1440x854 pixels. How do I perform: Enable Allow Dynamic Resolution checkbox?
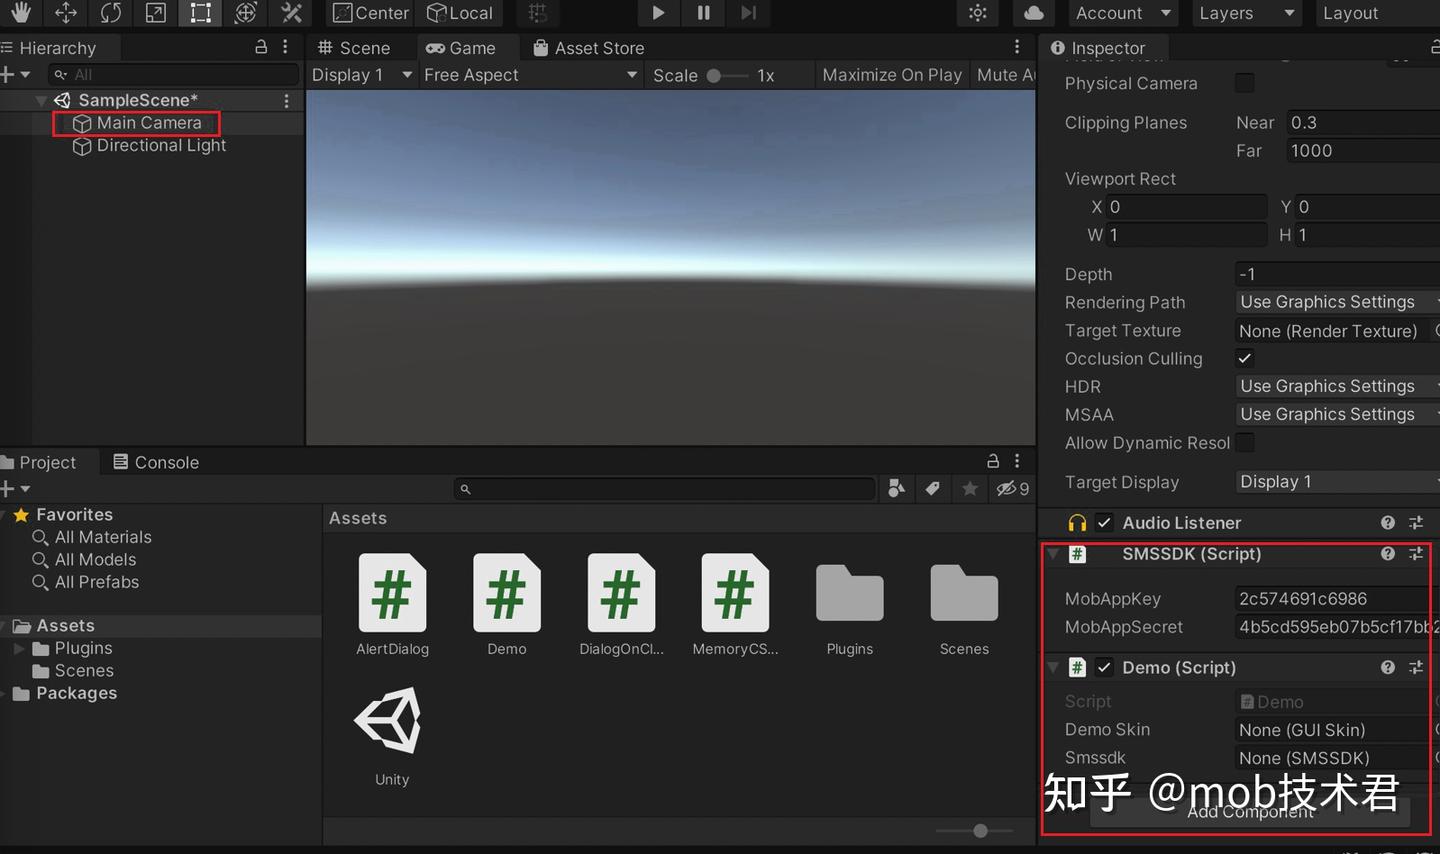[x=1245, y=442]
